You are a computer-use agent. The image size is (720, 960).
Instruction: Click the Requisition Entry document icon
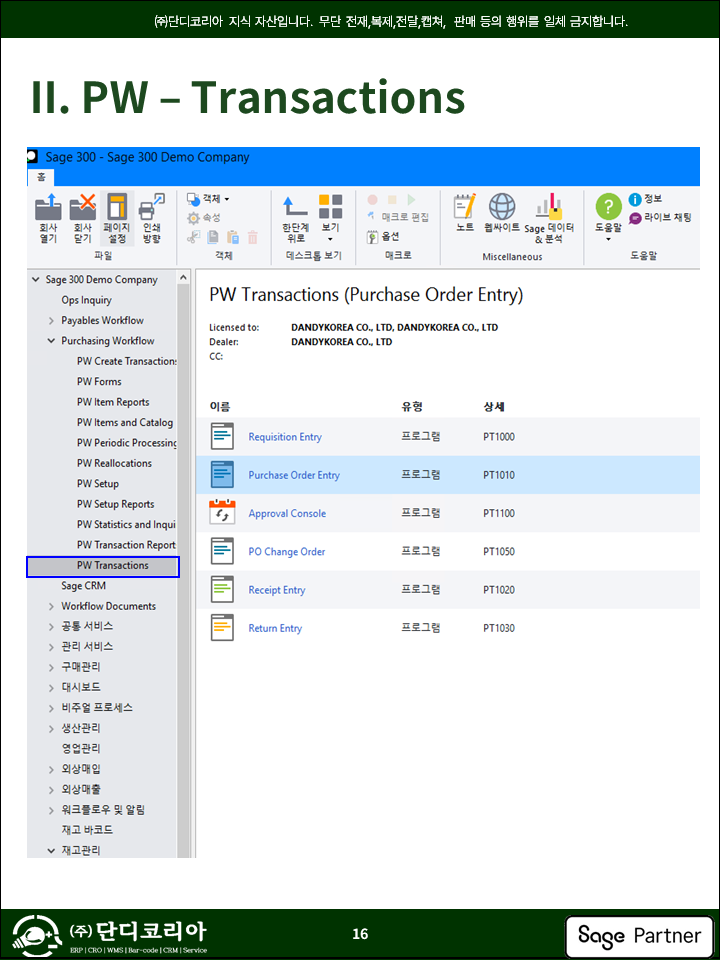(222, 437)
